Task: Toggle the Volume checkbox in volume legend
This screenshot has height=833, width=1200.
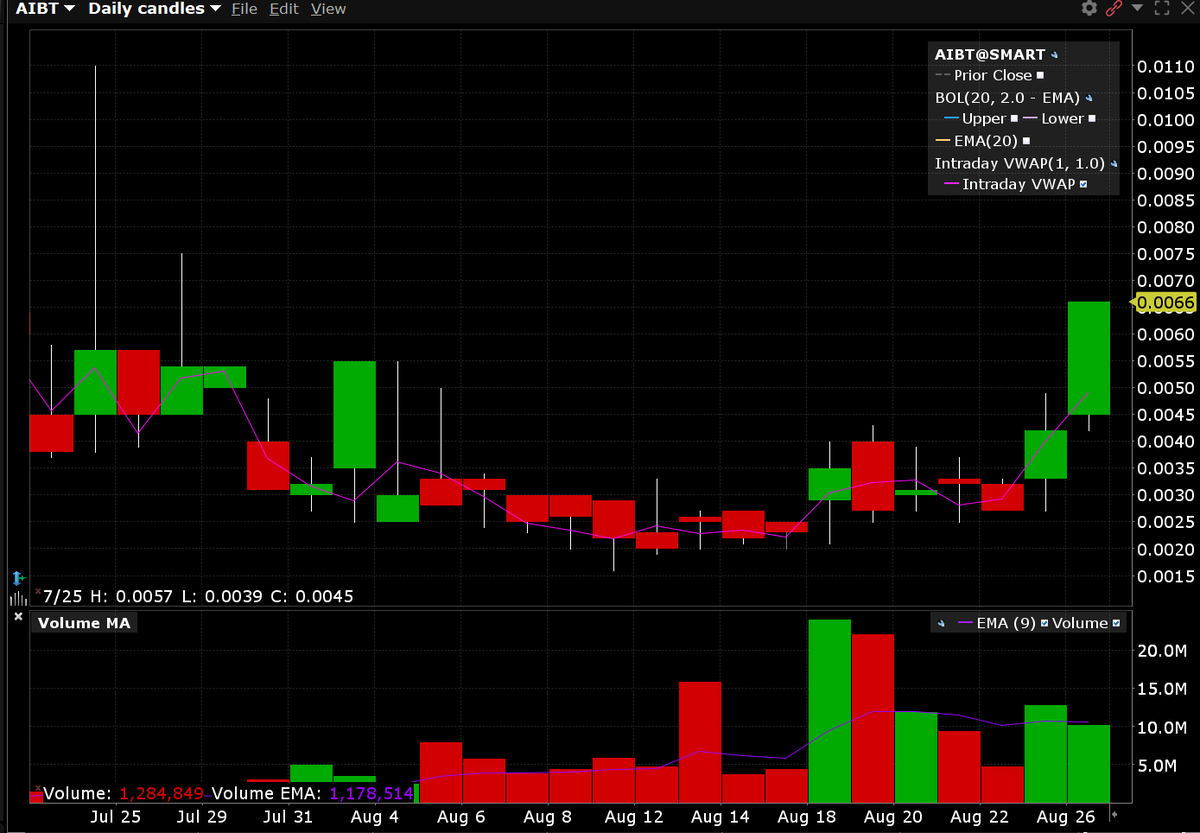Action: coord(1116,622)
